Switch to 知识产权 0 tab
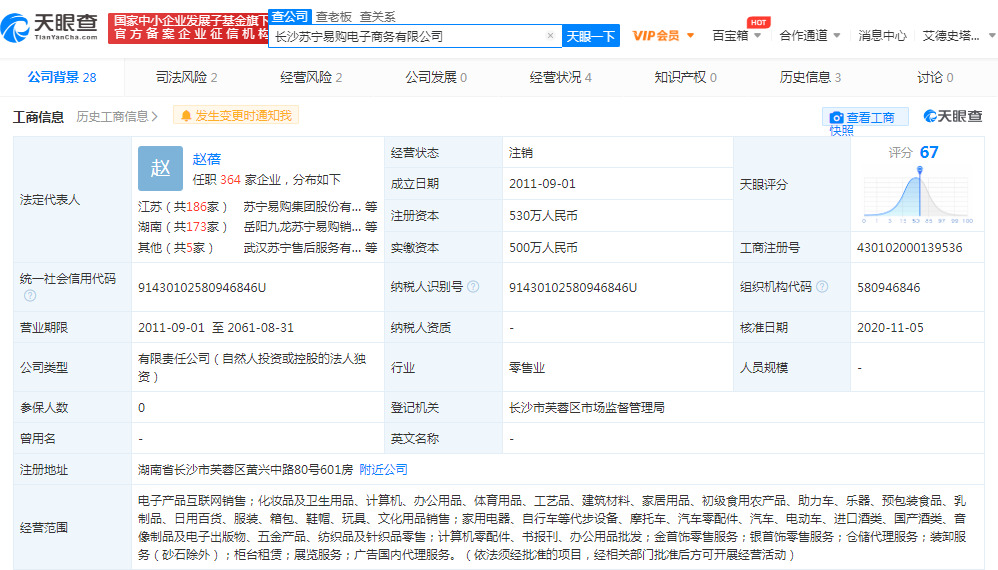 685,78
